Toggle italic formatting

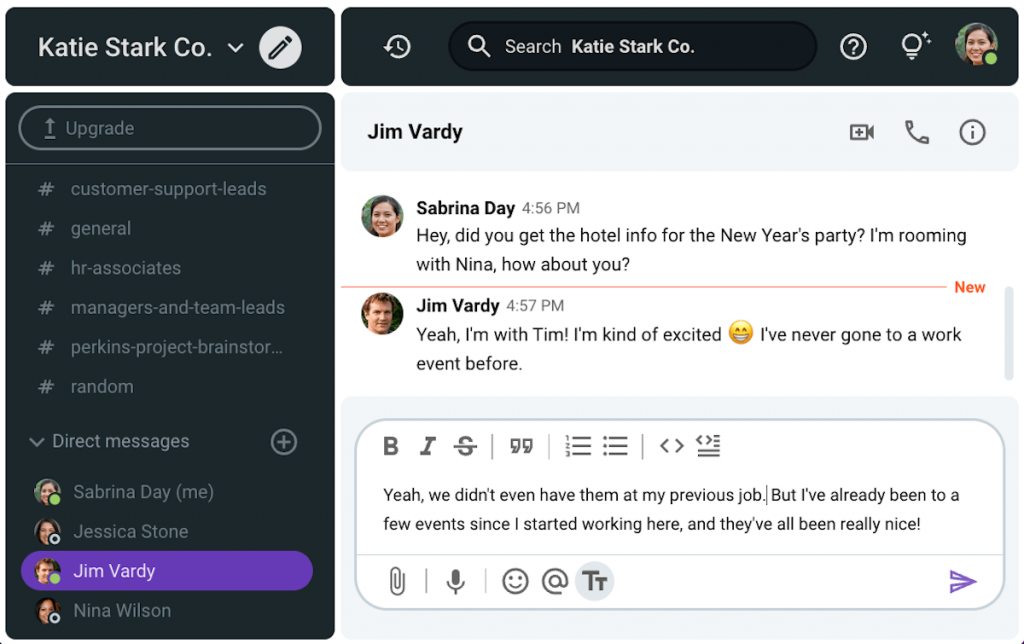[x=427, y=446]
